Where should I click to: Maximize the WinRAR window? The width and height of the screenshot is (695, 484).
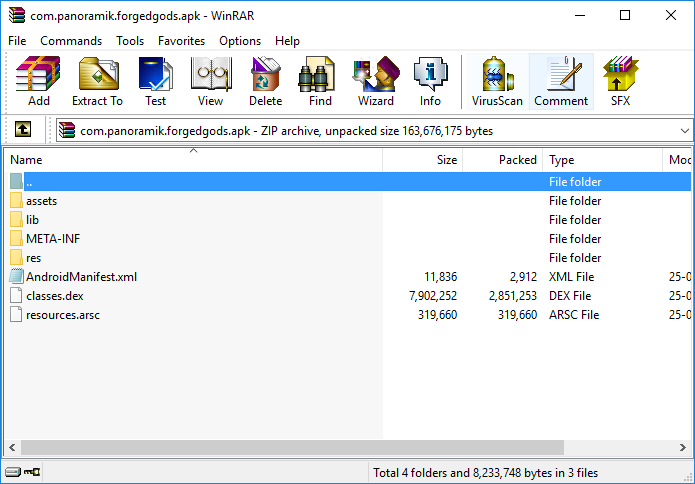[625, 16]
